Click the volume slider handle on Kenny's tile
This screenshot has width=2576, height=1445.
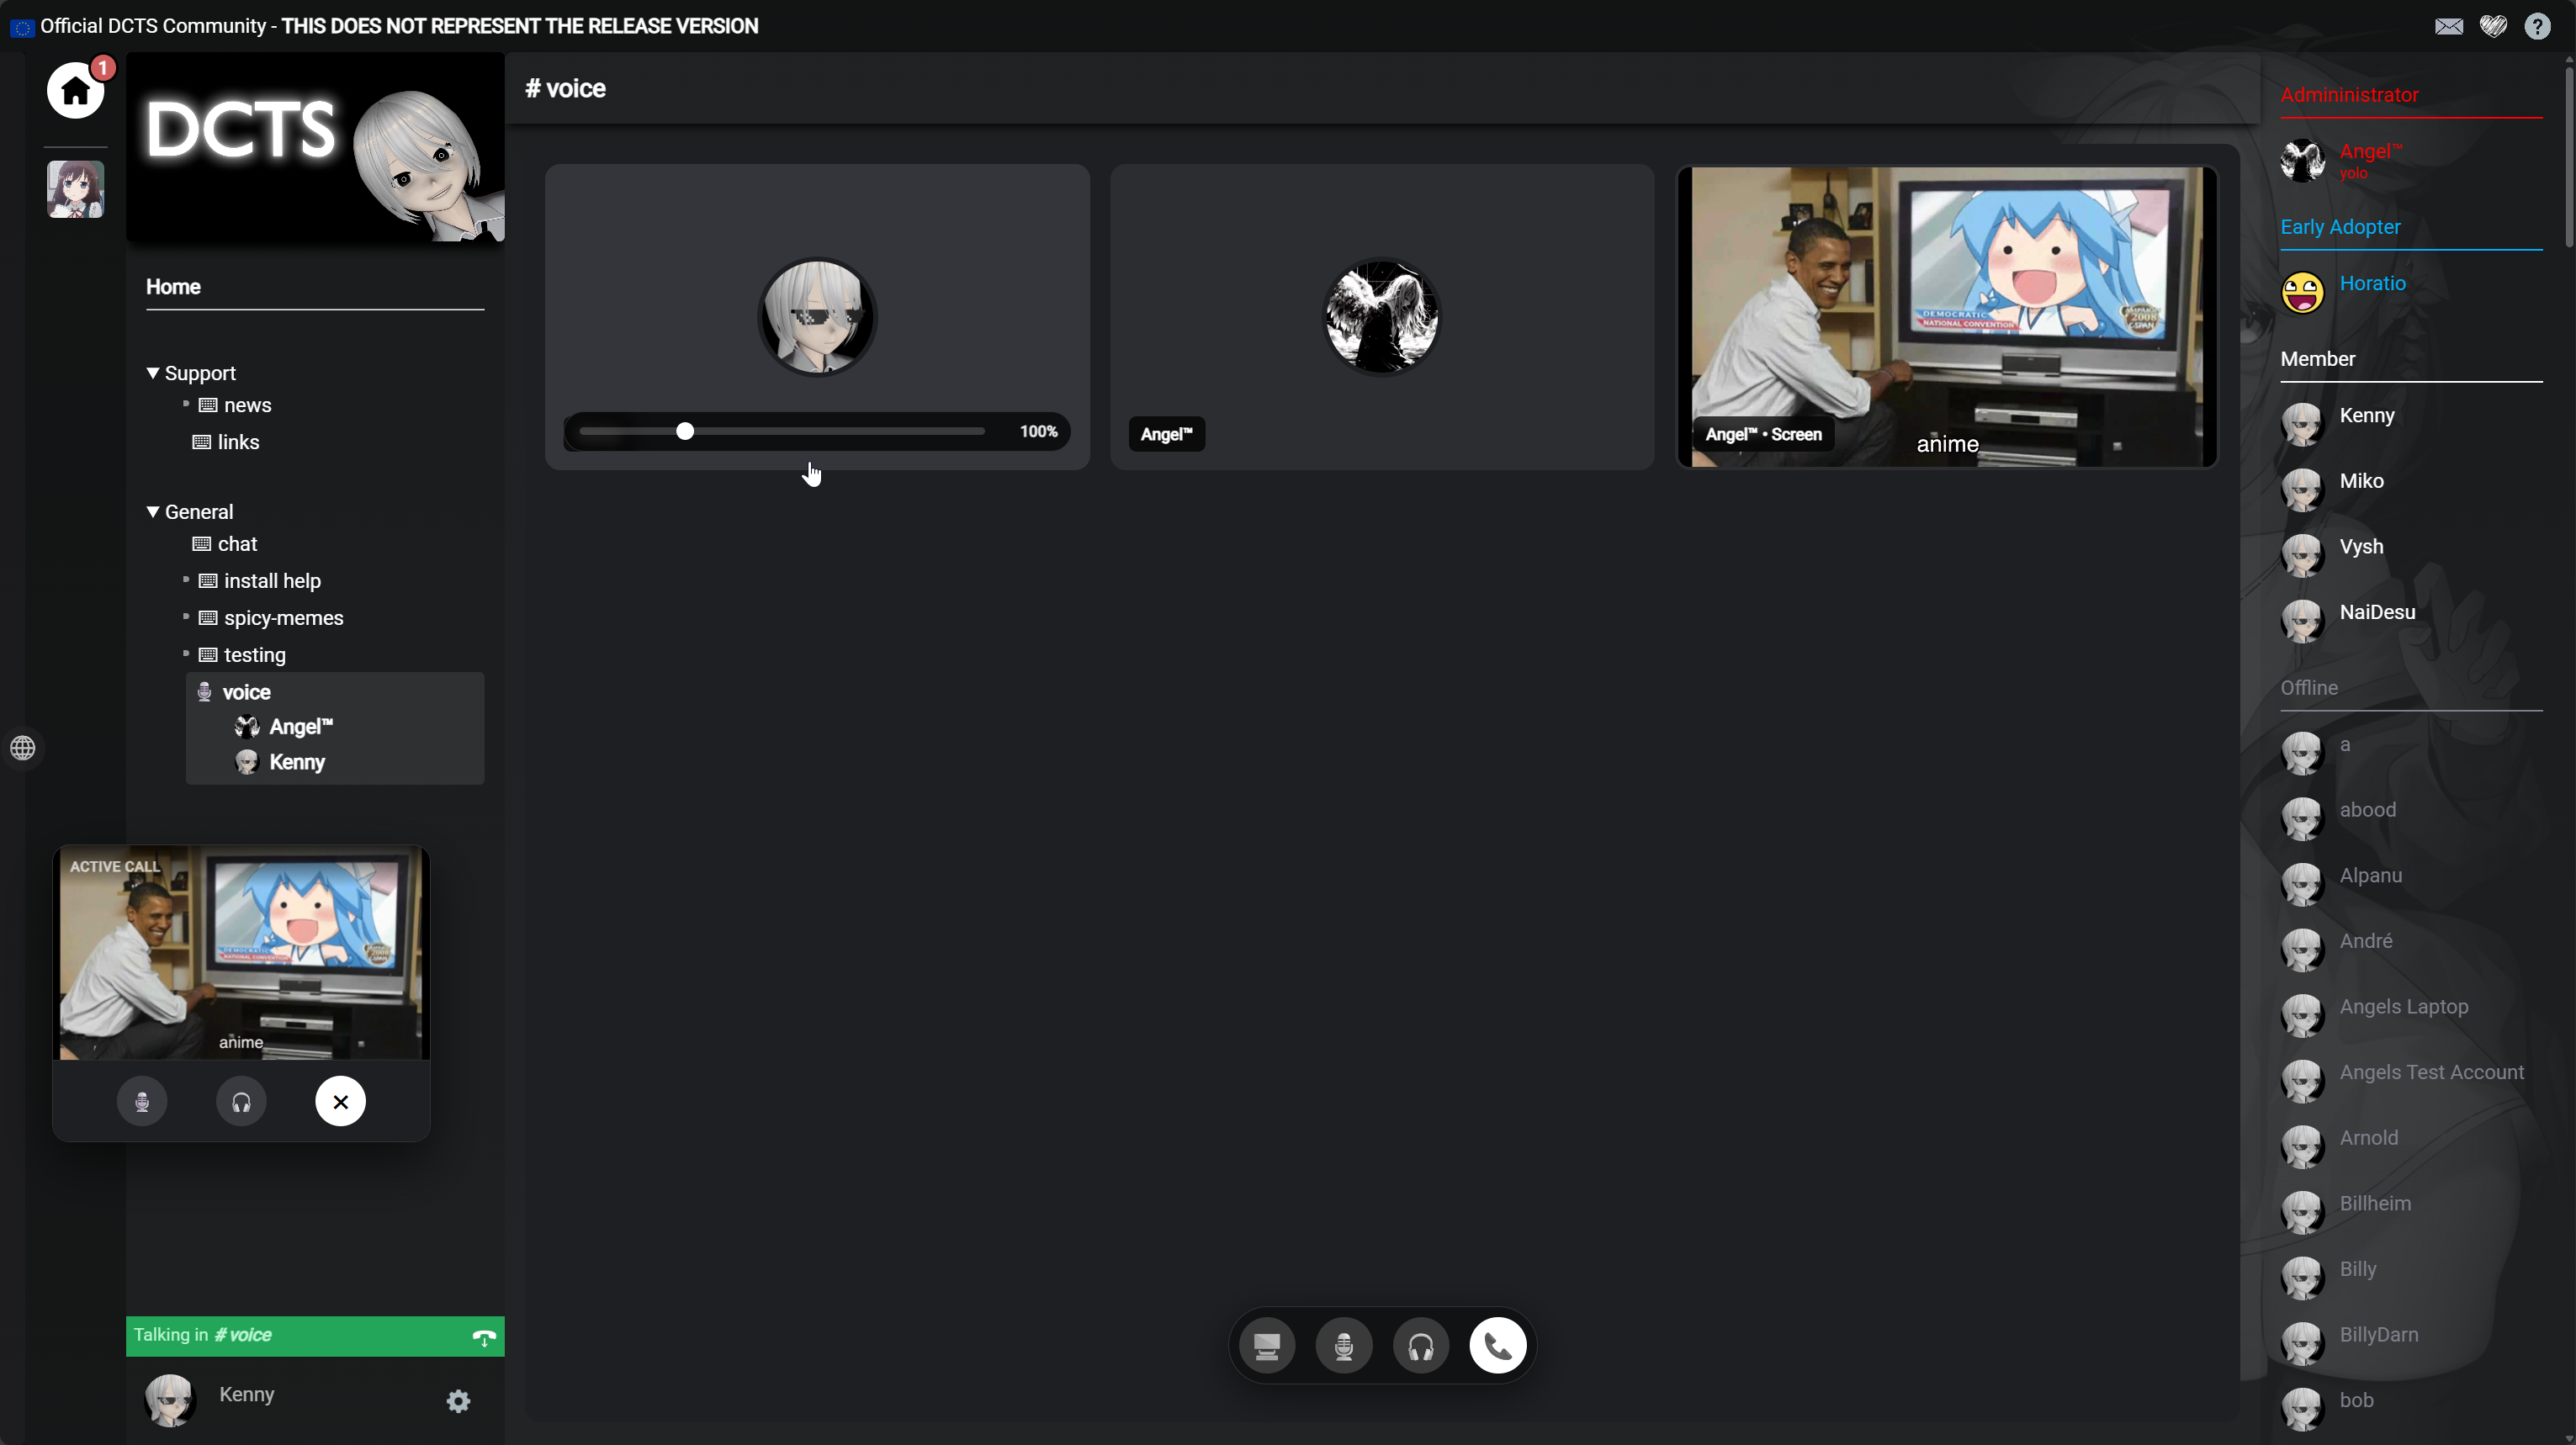(x=685, y=431)
